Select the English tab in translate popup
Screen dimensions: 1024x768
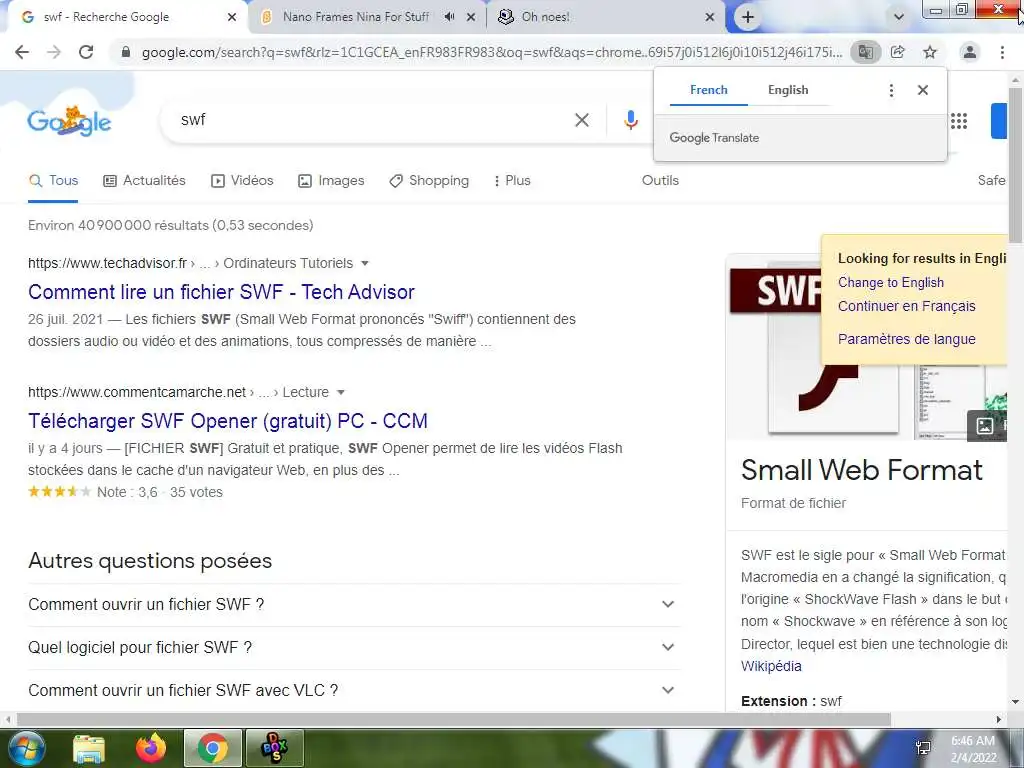[x=788, y=90]
